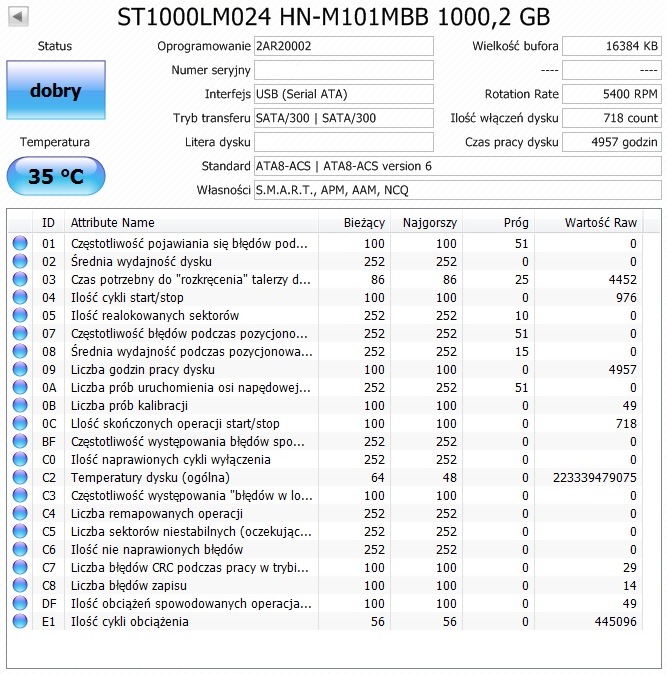Click the blue status icon for attribute C4
667x674 pixels.
tap(20, 514)
